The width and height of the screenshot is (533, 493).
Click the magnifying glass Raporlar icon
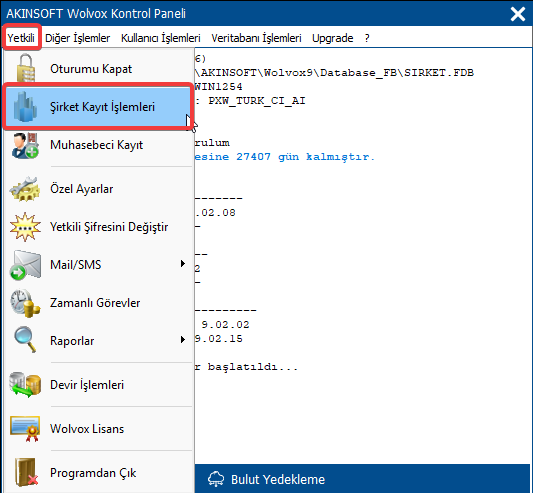[25, 339]
